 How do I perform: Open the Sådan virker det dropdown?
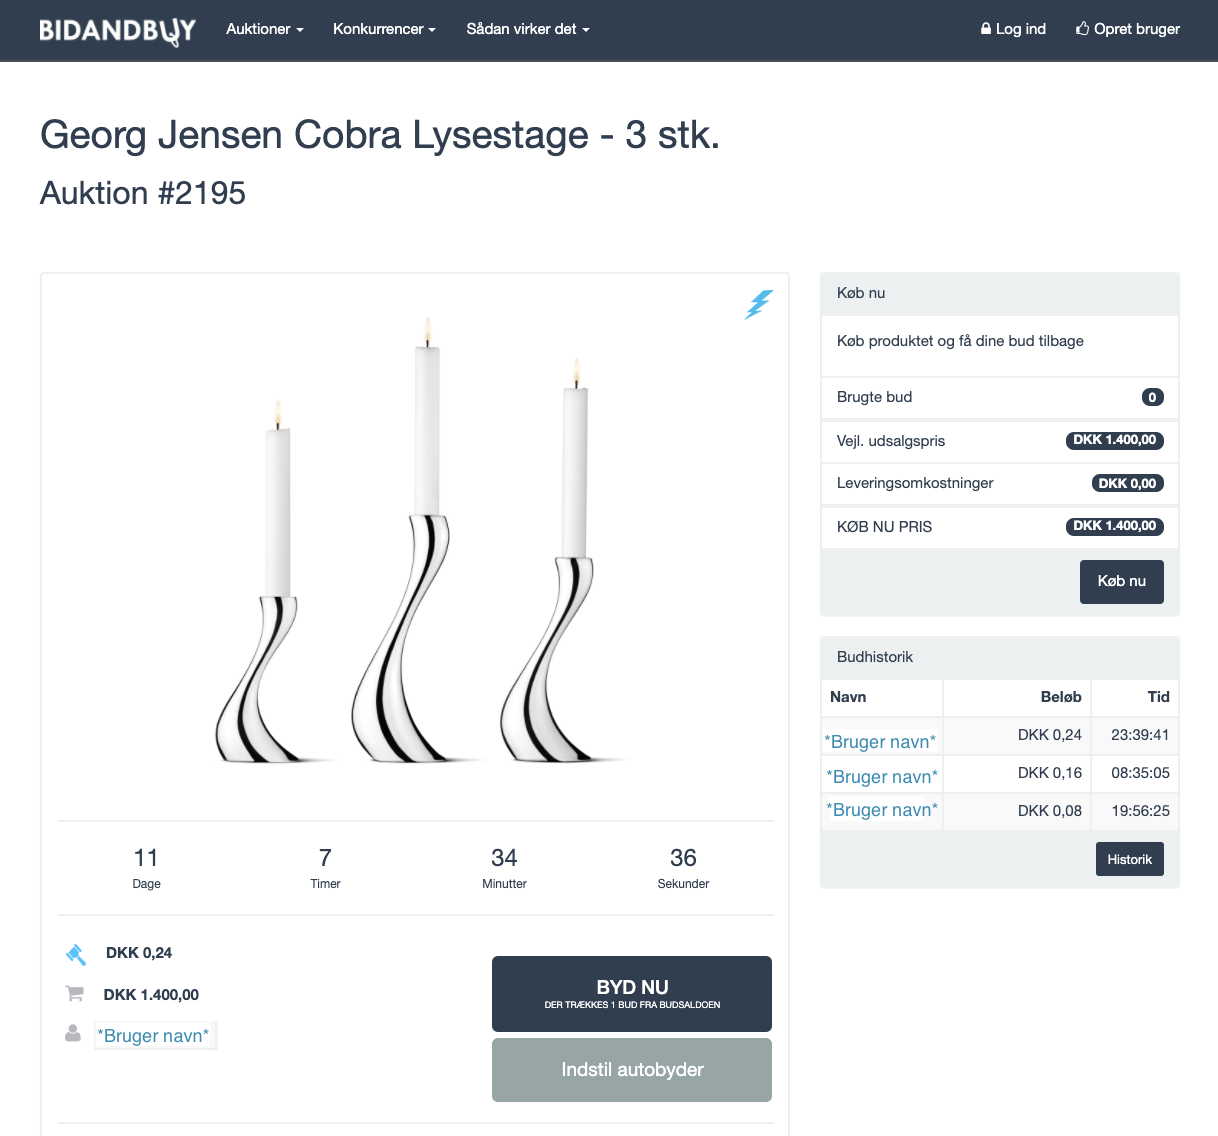pyautogui.click(x=527, y=29)
